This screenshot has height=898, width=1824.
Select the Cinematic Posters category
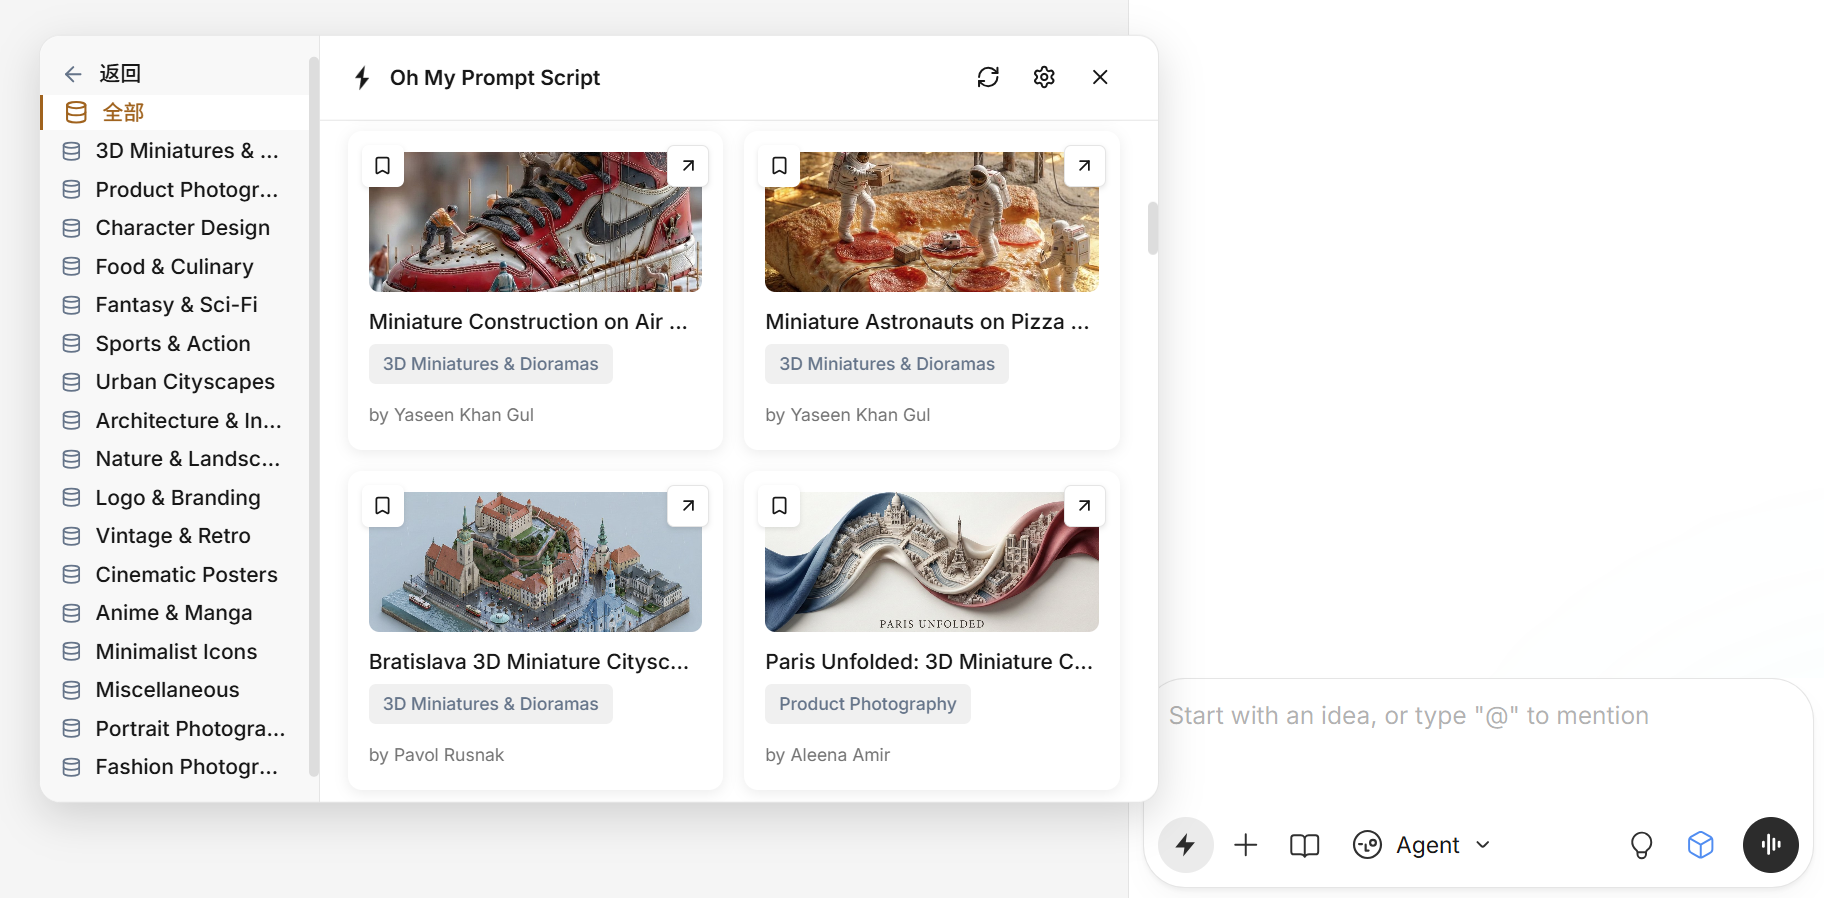[x=186, y=575]
